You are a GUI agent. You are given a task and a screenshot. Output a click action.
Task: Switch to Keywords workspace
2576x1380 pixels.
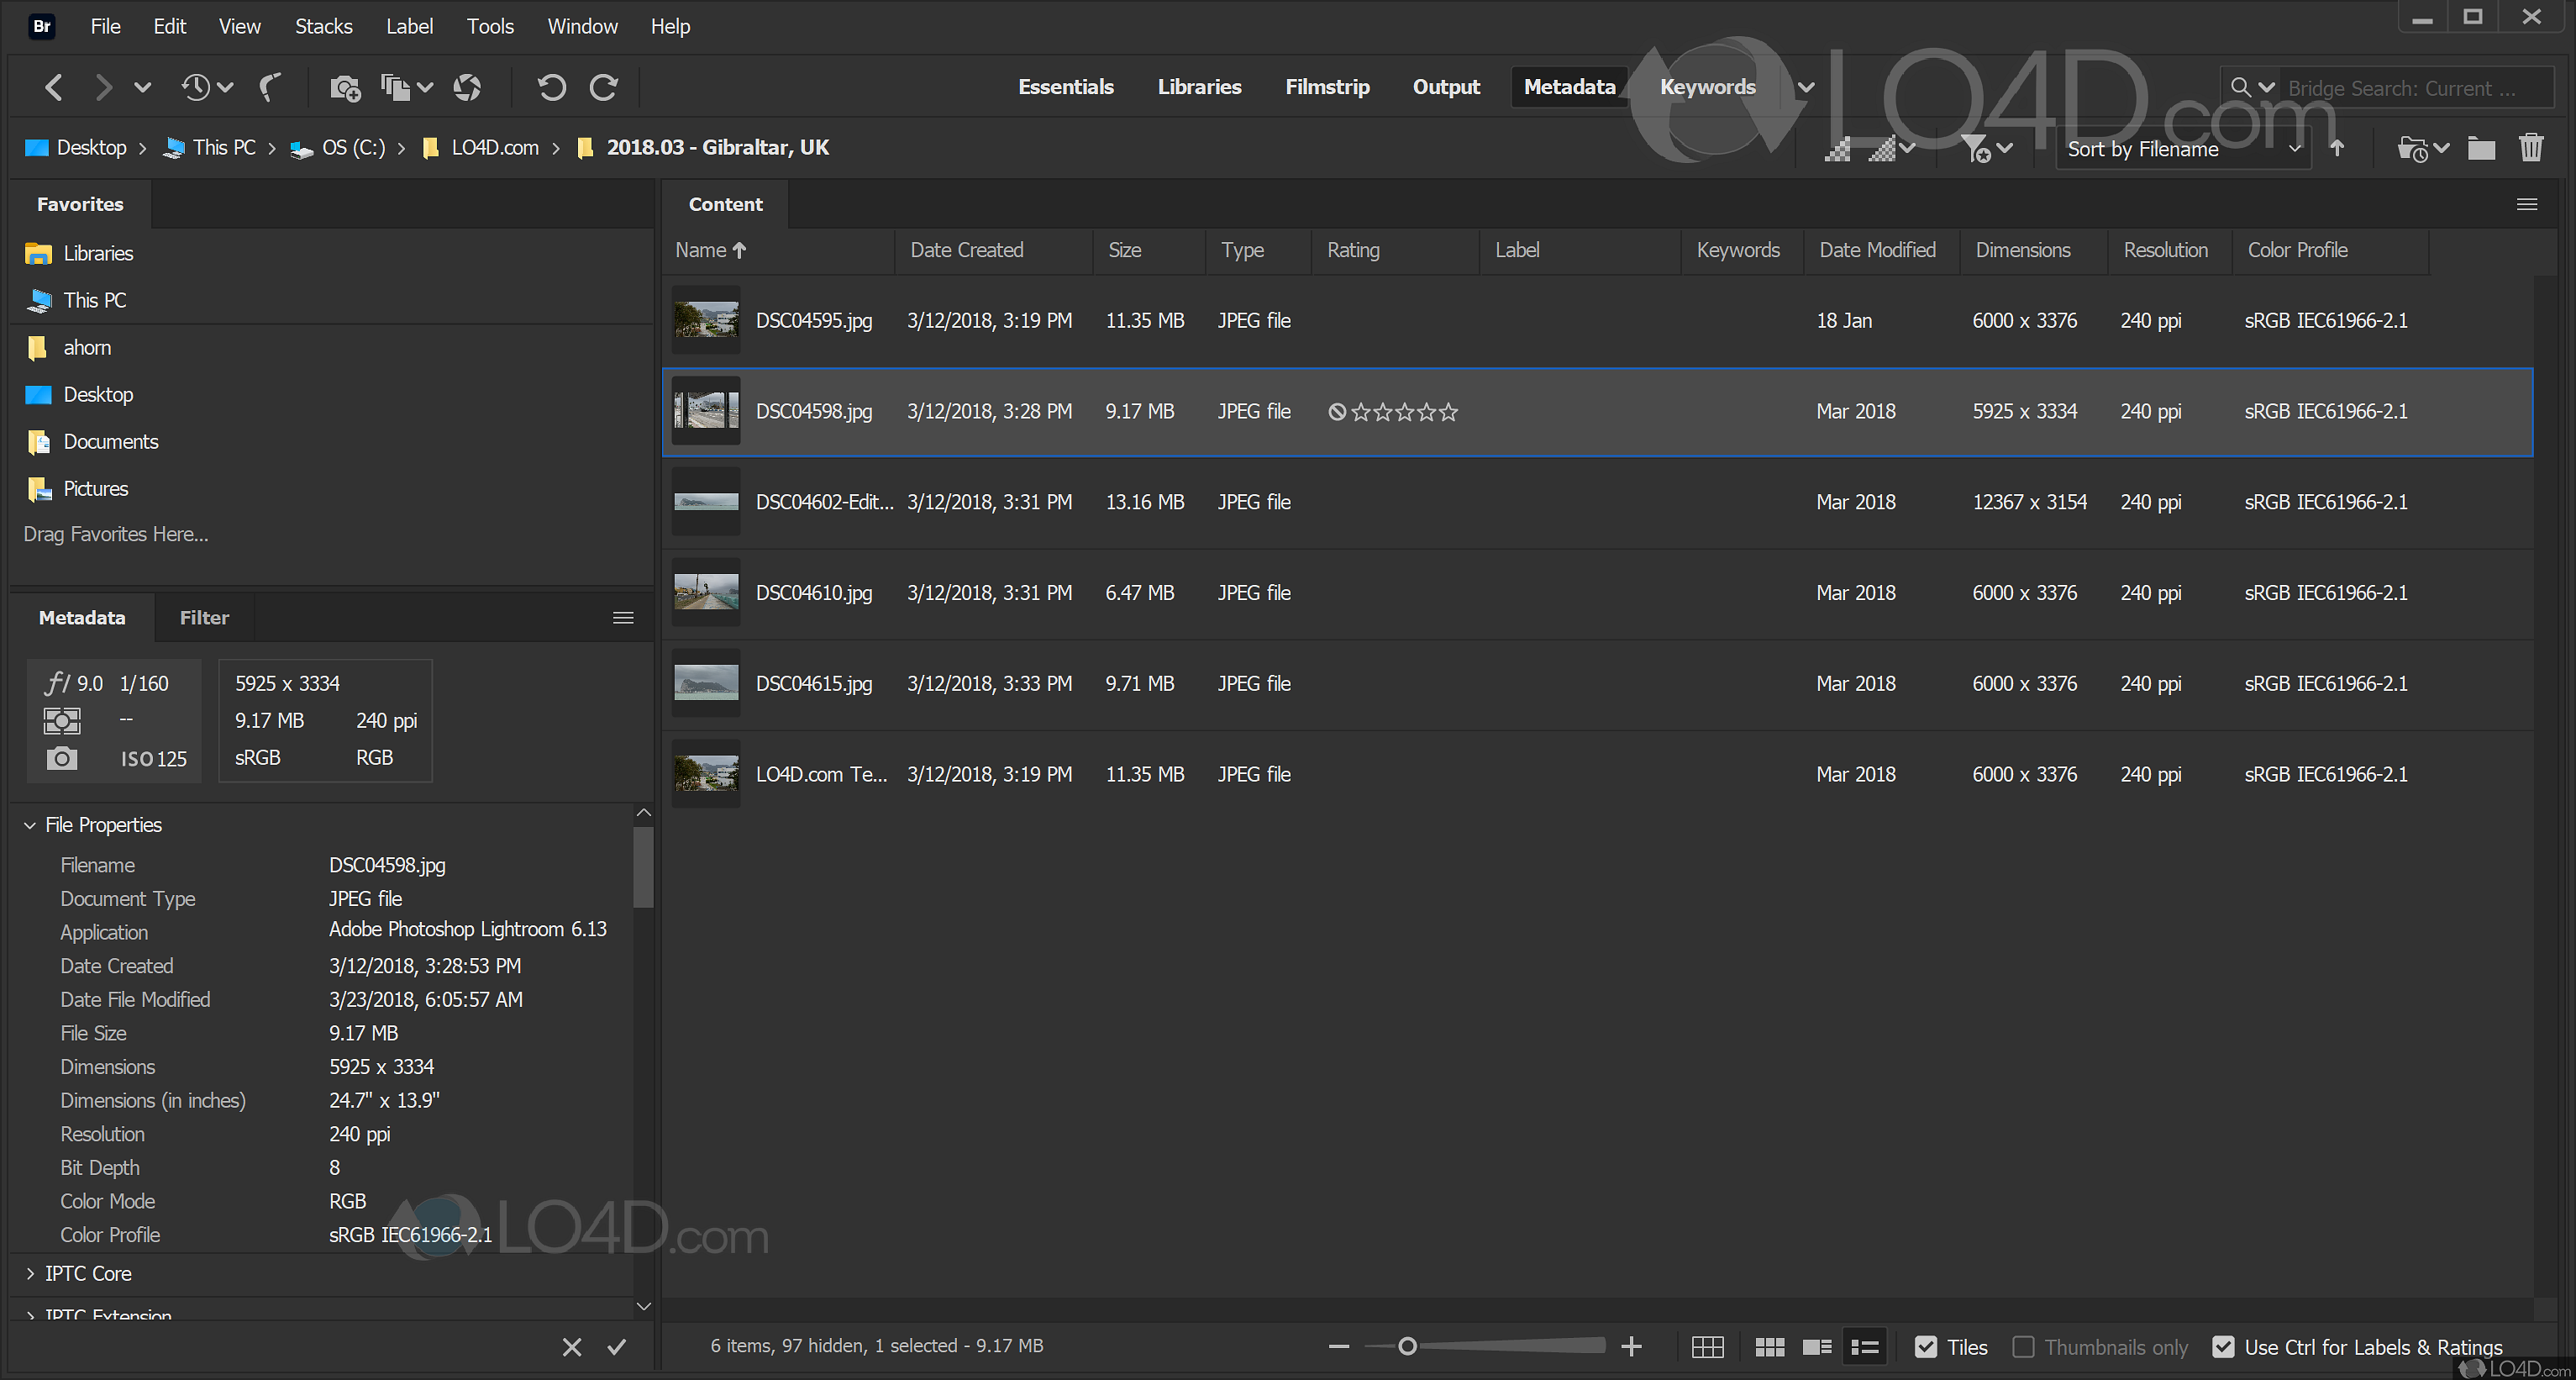coord(1707,87)
